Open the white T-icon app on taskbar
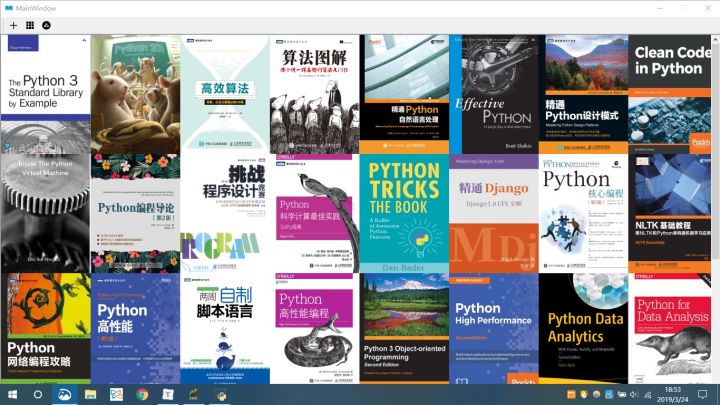Image resolution: width=720 pixels, height=405 pixels. (x=168, y=394)
